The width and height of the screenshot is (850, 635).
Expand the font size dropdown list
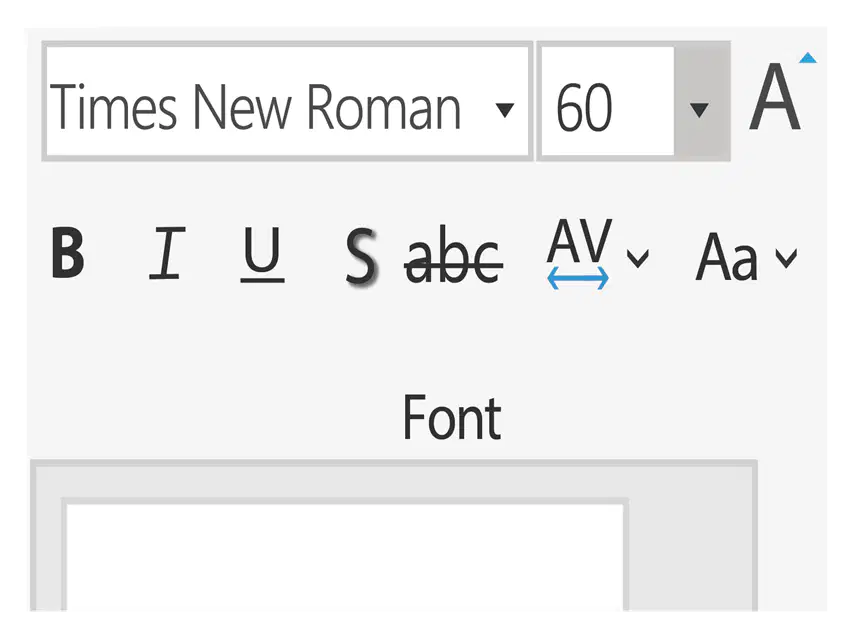pos(700,108)
